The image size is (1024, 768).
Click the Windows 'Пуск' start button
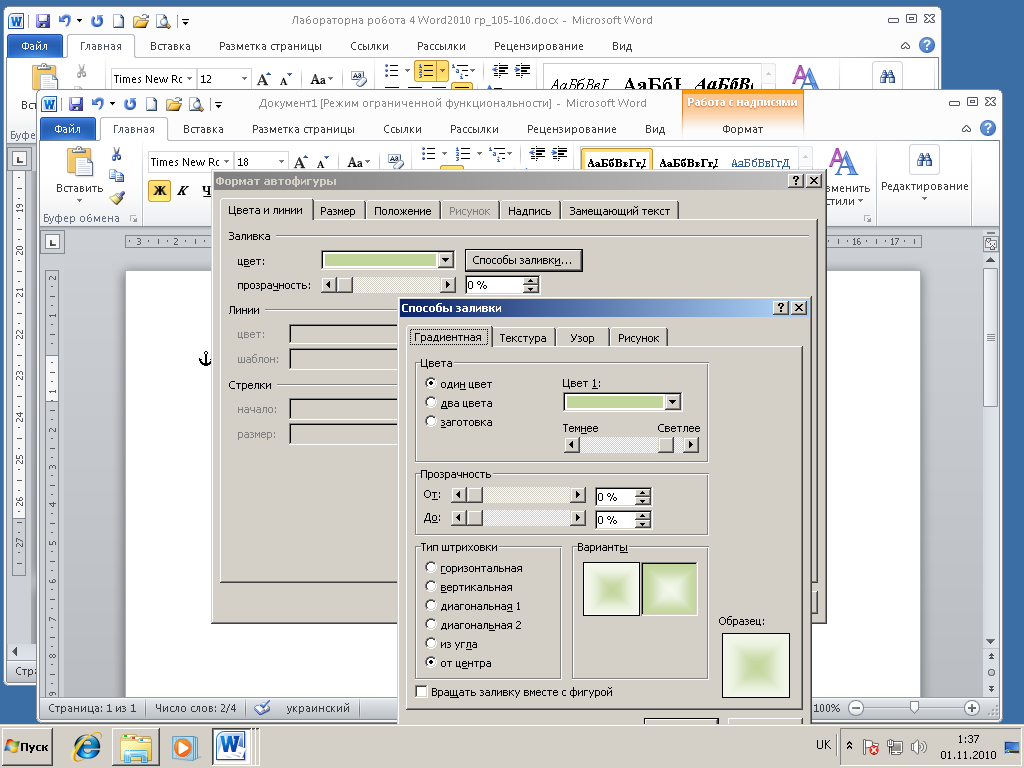27,746
